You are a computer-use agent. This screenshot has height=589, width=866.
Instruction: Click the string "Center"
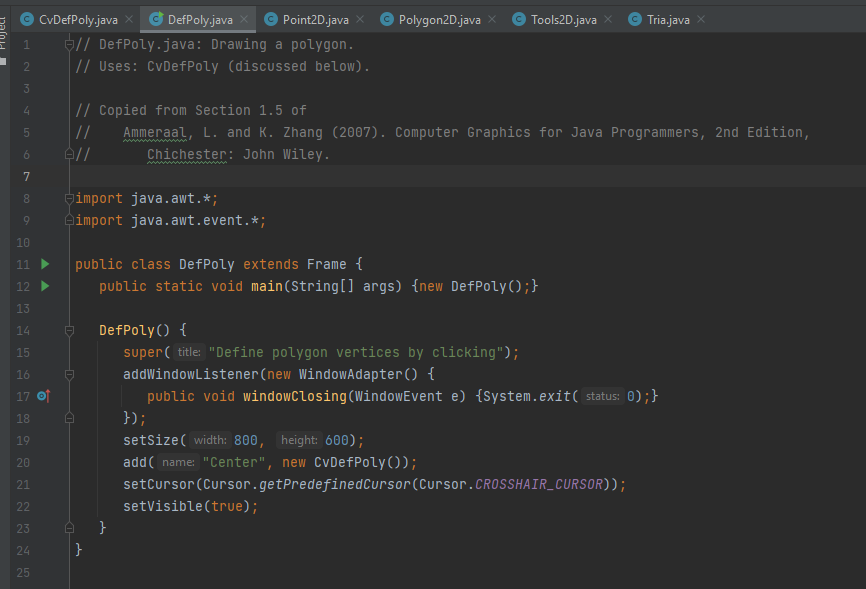[x=234, y=462]
